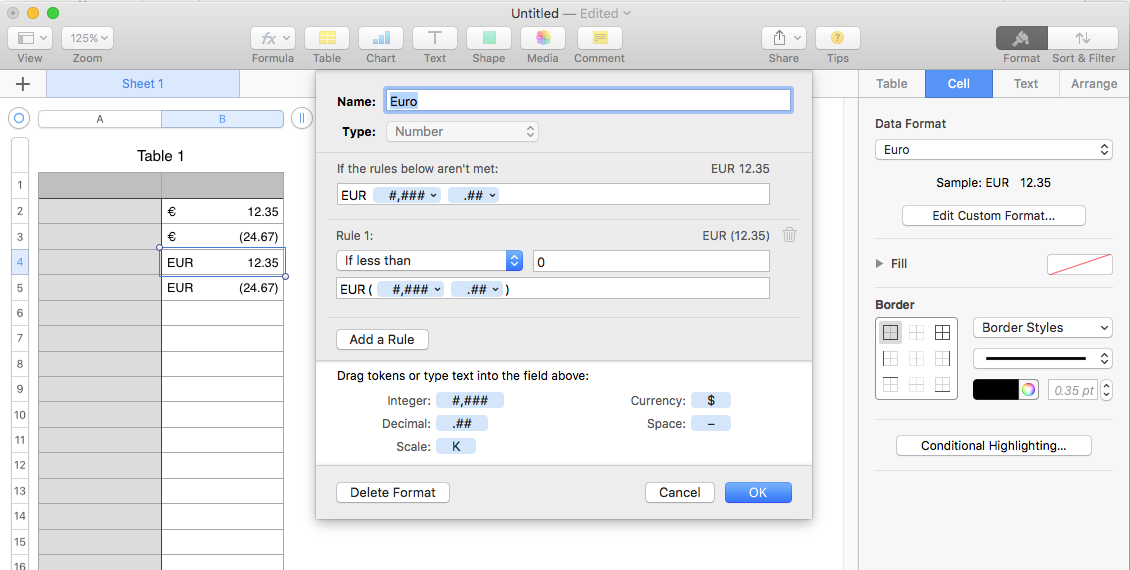Select the bottom border icon
1130x570 pixels.
click(x=942, y=384)
